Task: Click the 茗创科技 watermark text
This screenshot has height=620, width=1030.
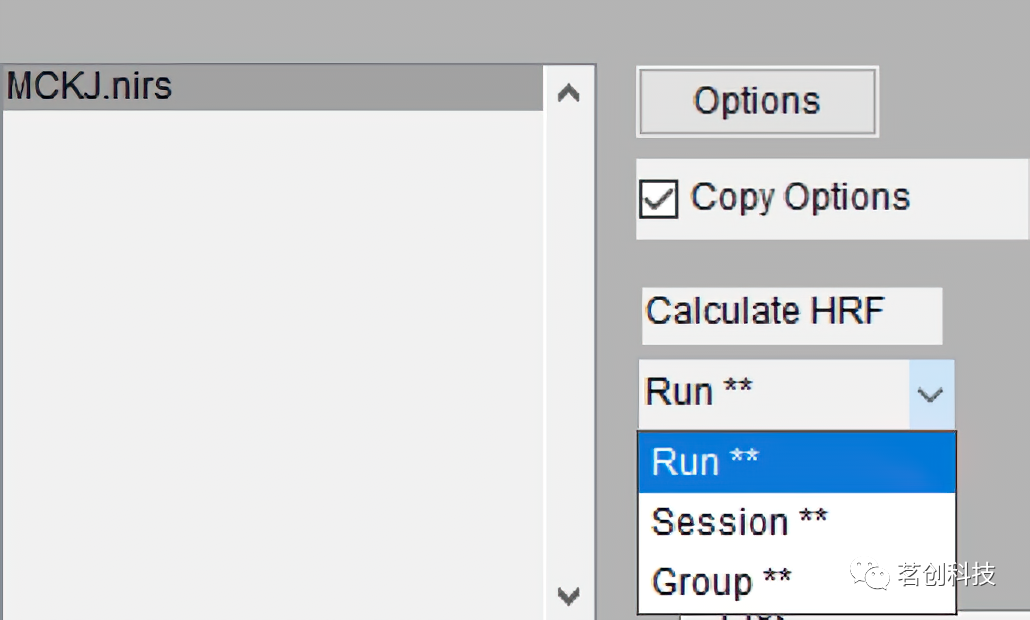Action: click(x=945, y=575)
